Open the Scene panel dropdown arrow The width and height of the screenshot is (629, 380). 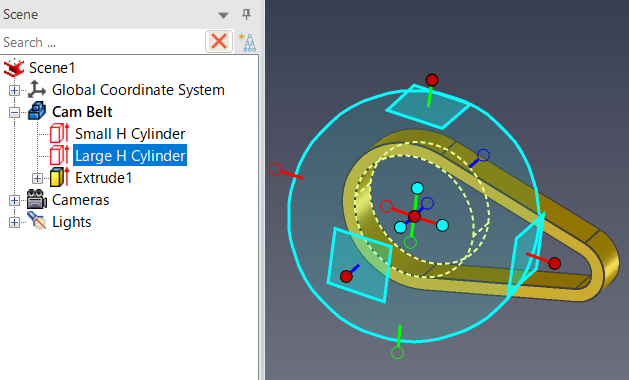click(223, 15)
